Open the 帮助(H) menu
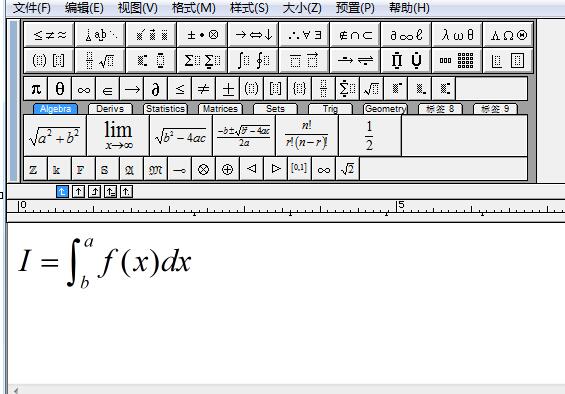 pyautogui.click(x=409, y=8)
